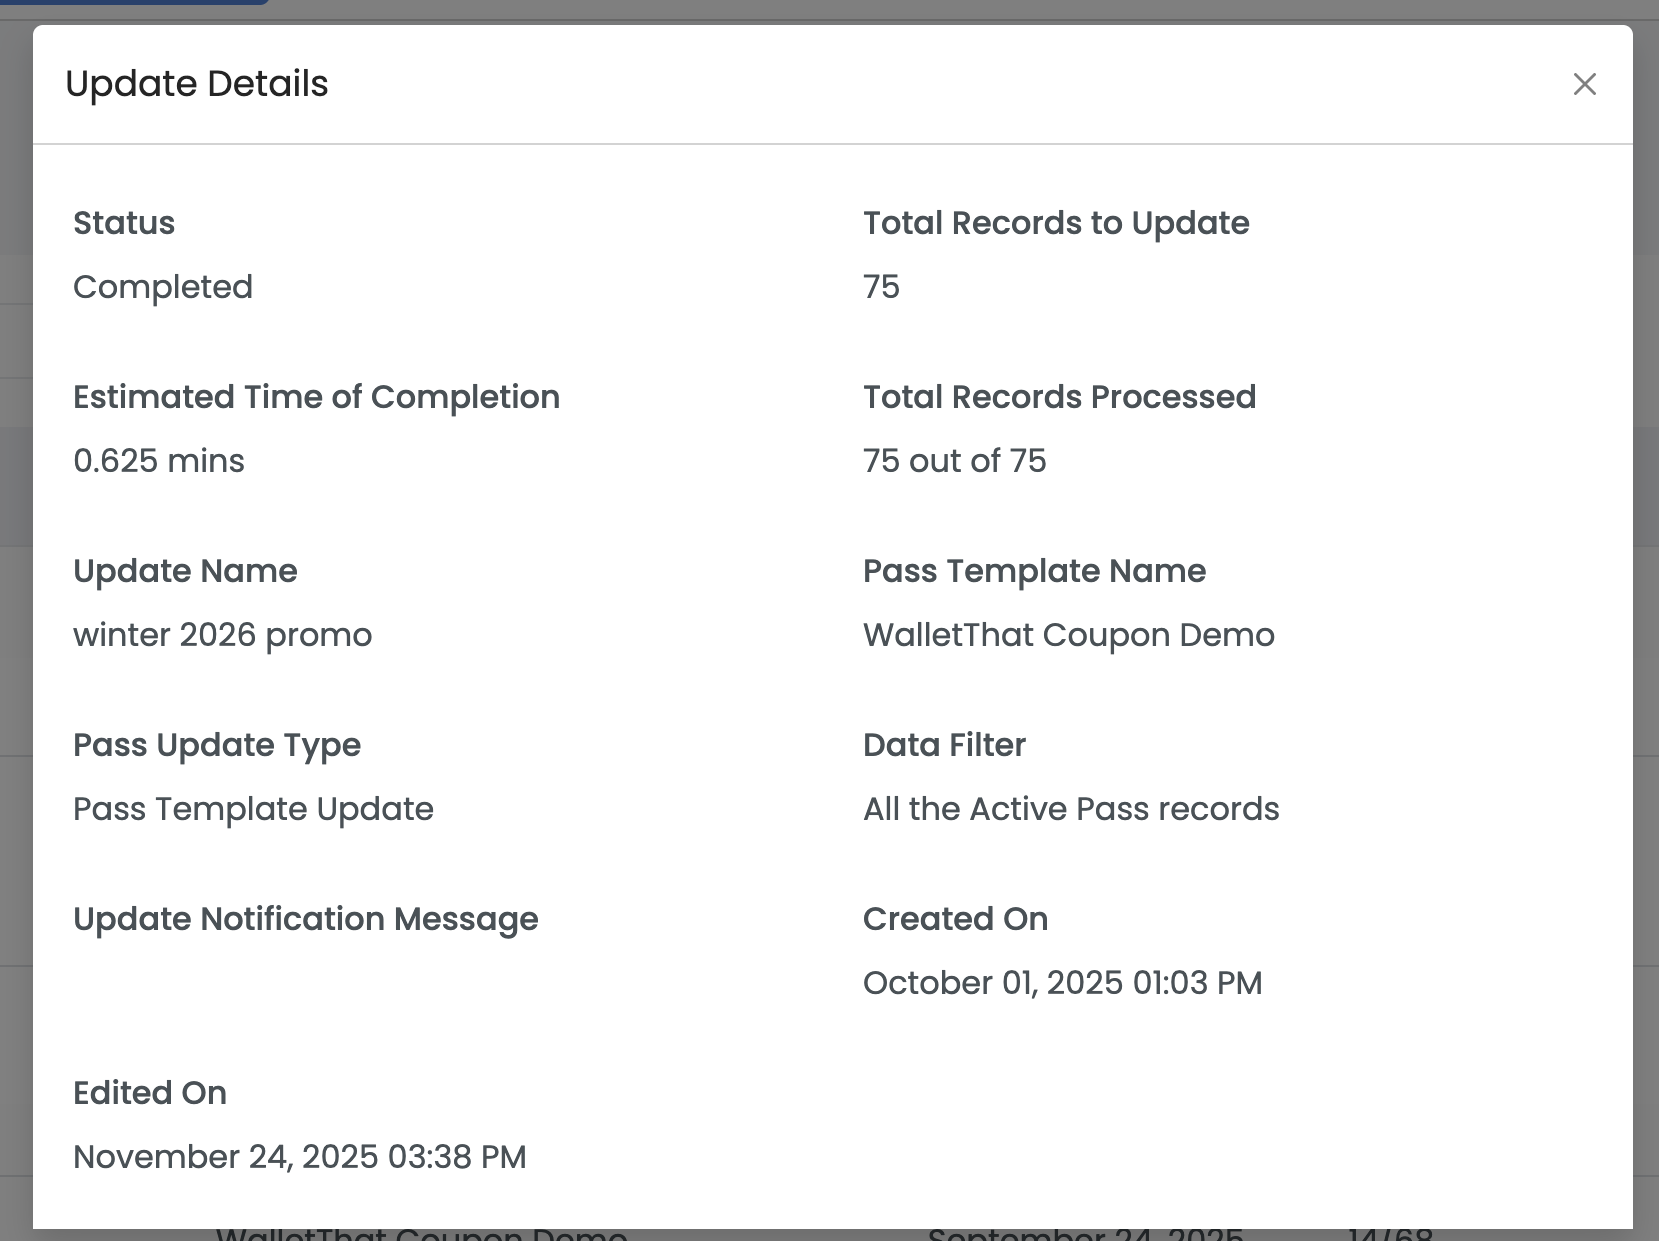Select the 75 out of 75 value
The width and height of the screenshot is (1659, 1241).
point(954,461)
